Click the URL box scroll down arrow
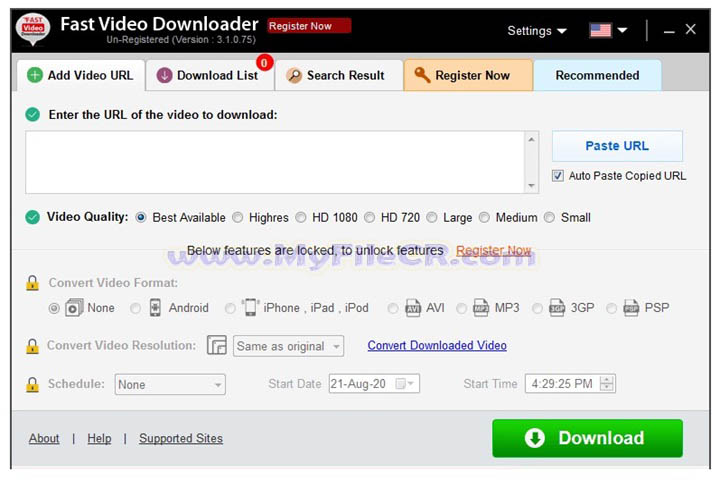This screenshot has height=480, width=720. point(531,186)
